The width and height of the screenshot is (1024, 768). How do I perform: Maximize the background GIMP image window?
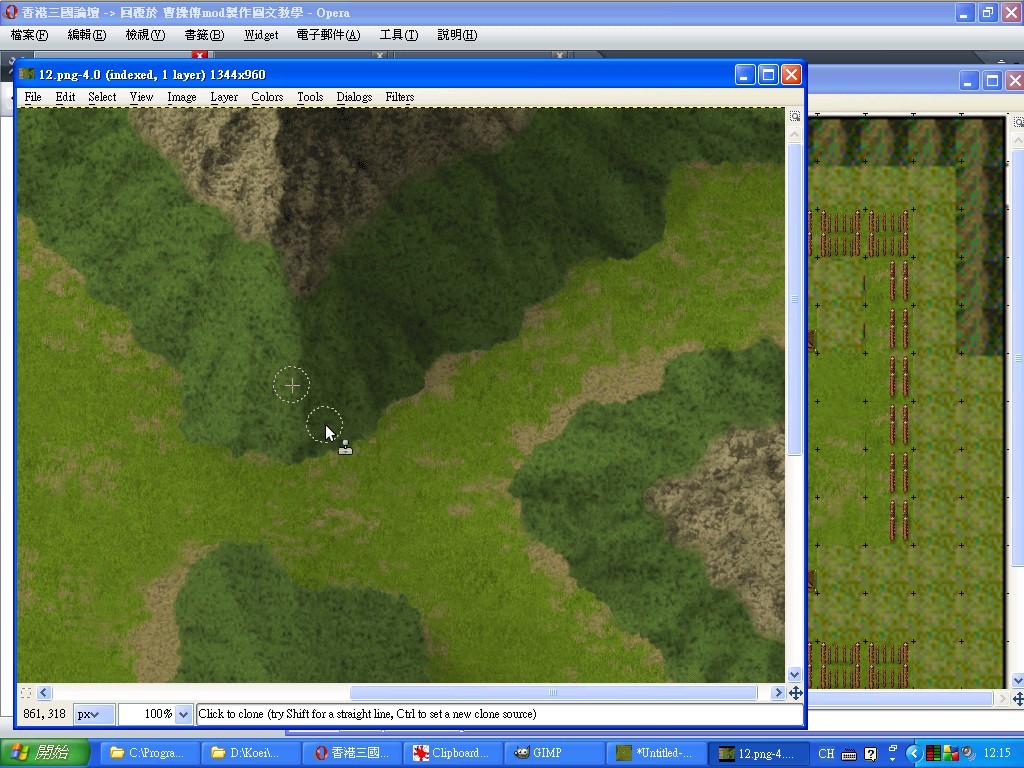click(x=992, y=81)
